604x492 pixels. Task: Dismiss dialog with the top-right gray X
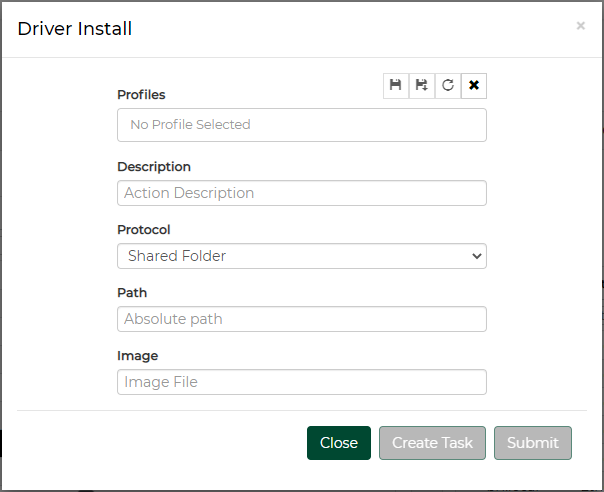pos(580,26)
